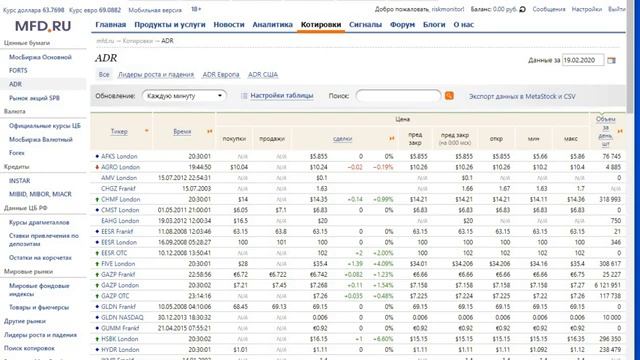Image resolution: width=640 pixels, height=360 pixels.
Task: Open Forex in sidebar
Action: coord(17,153)
